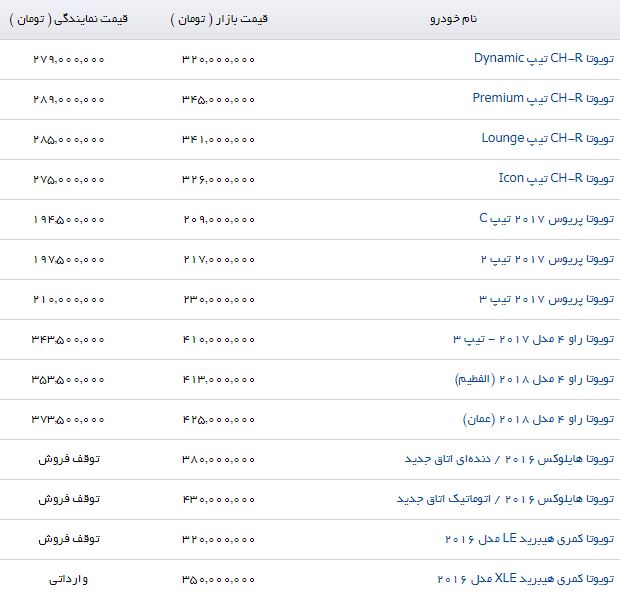Select market price ۴۱۰,۰۰۰,۰۰۰

point(219,339)
